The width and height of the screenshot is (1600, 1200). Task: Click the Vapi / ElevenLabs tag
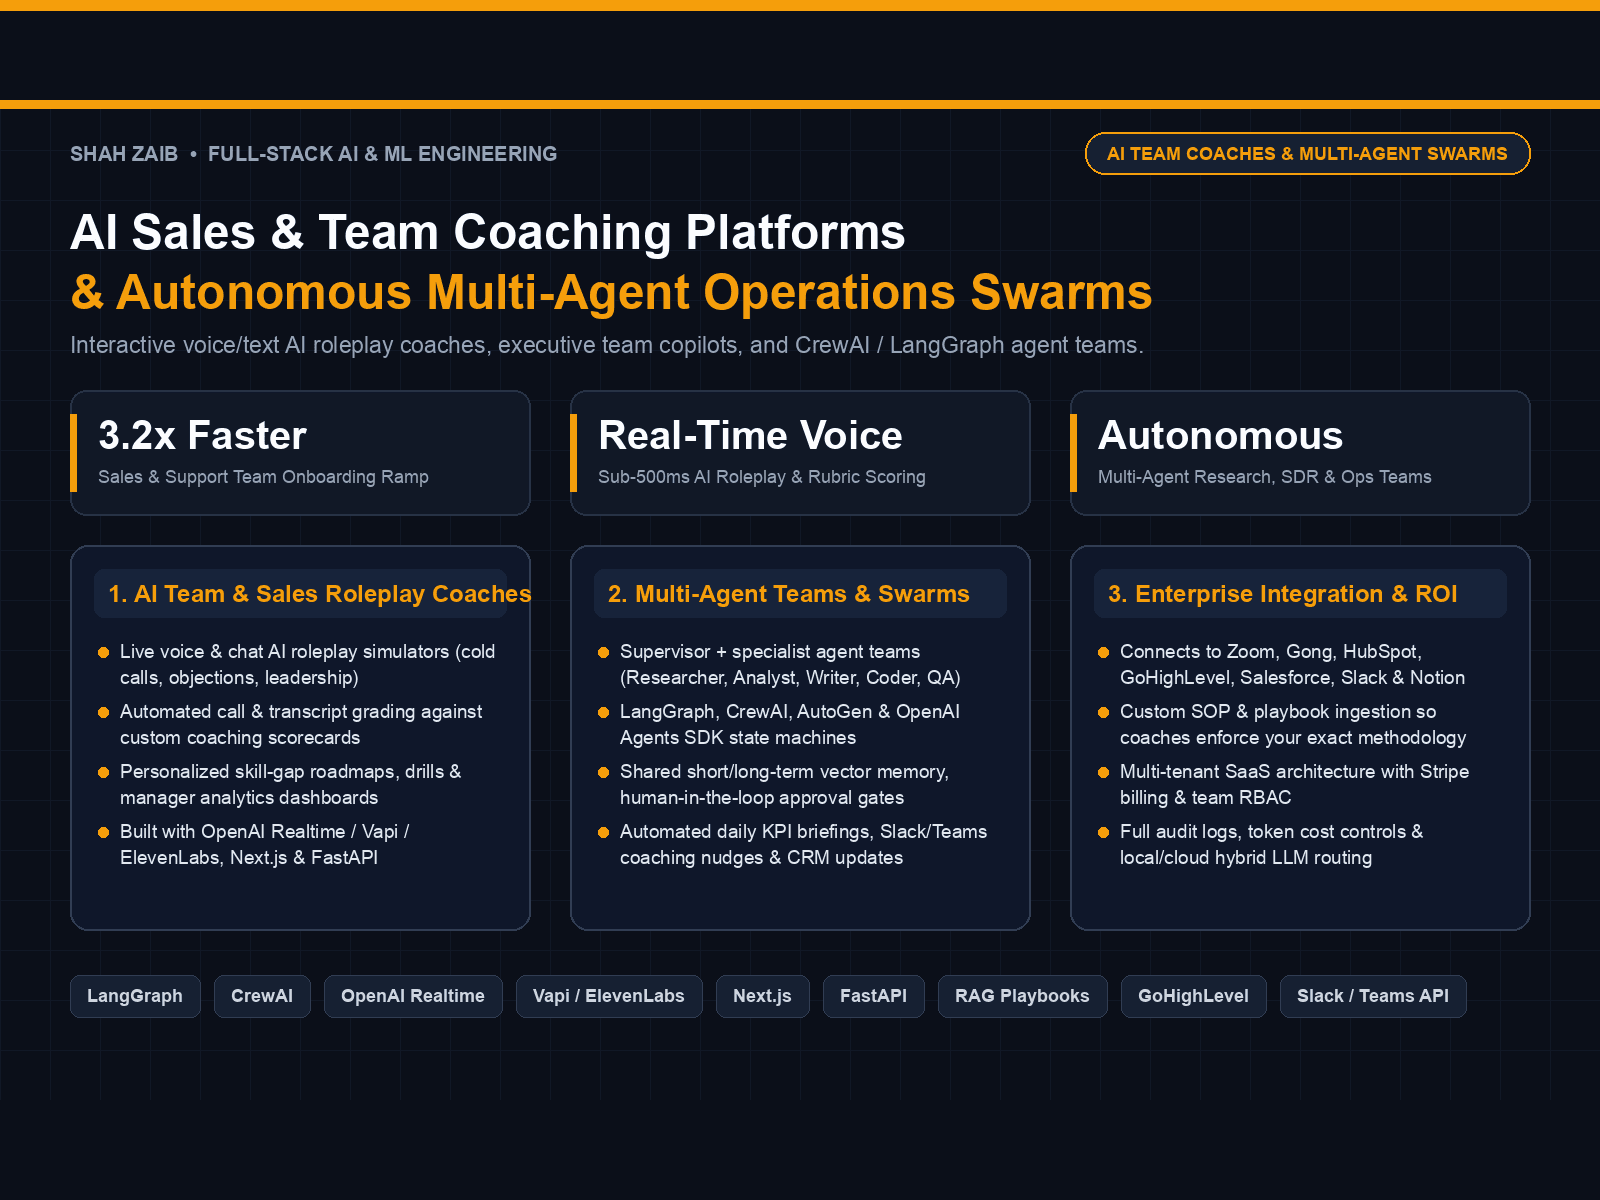tap(609, 996)
